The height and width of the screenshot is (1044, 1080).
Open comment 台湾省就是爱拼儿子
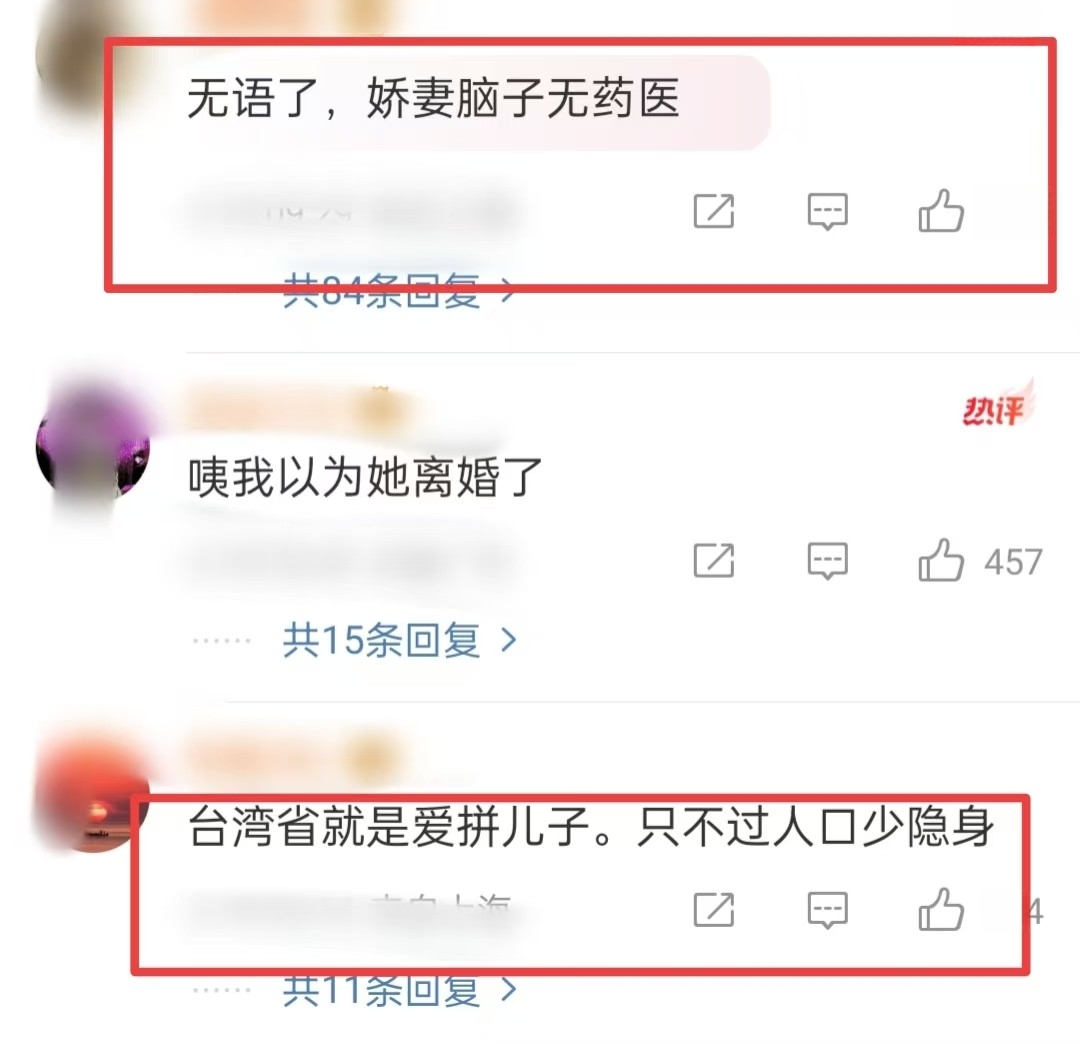pyautogui.click(x=591, y=826)
